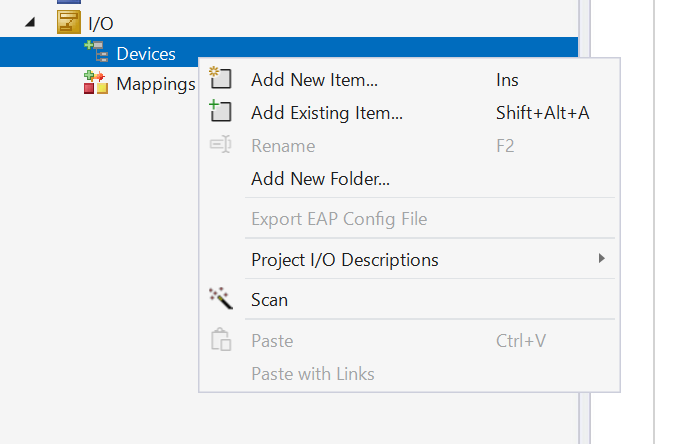Click the Add New Item icon
The image size is (681, 444).
(x=220, y=80)
